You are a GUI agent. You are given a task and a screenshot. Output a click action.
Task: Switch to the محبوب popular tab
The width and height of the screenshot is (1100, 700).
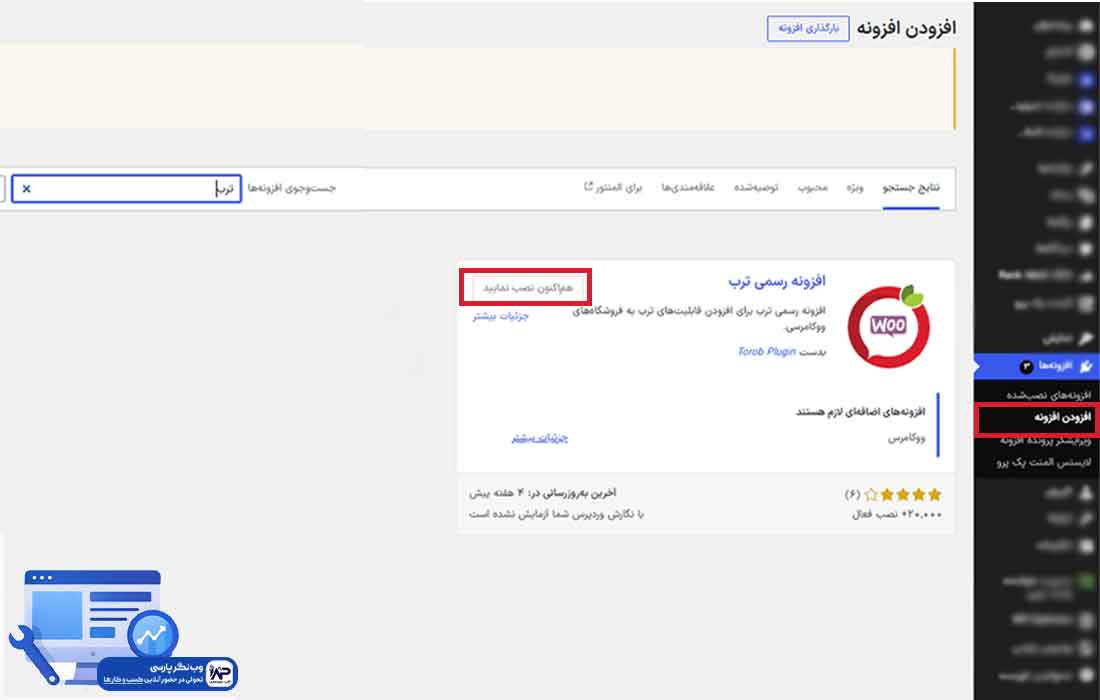tap(812, 188)
